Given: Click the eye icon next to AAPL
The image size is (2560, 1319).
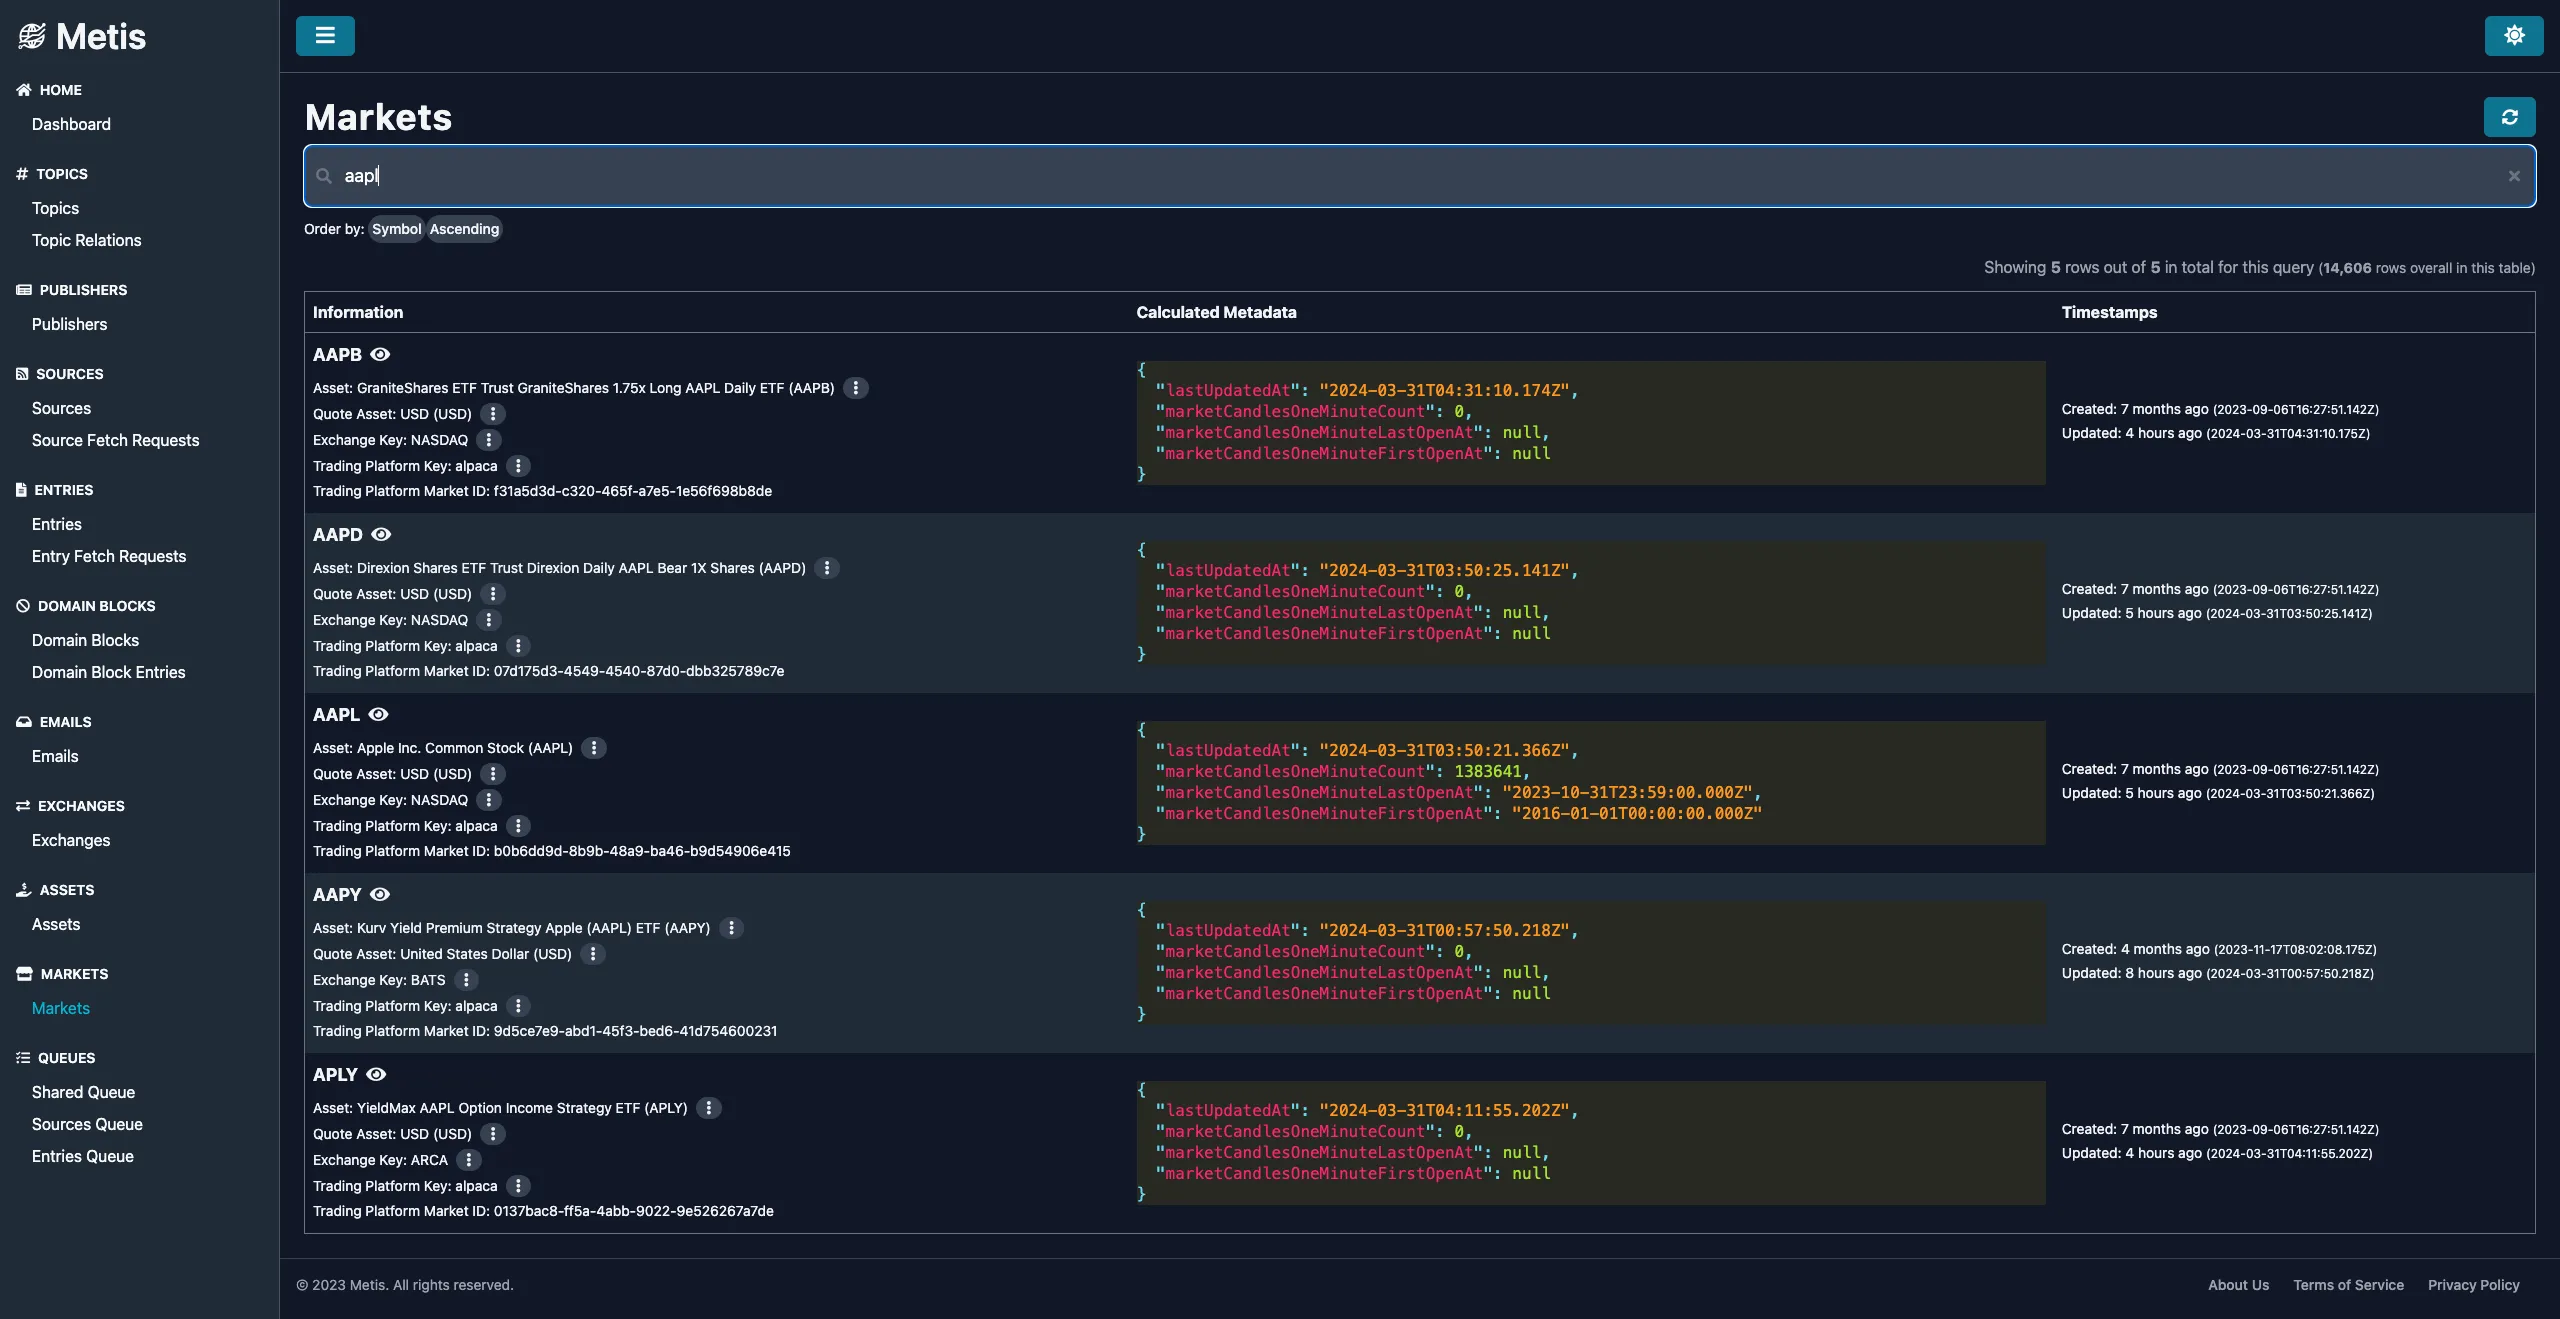Looking at the screenshot, I should pyautogui.click(x=378, y=715).
